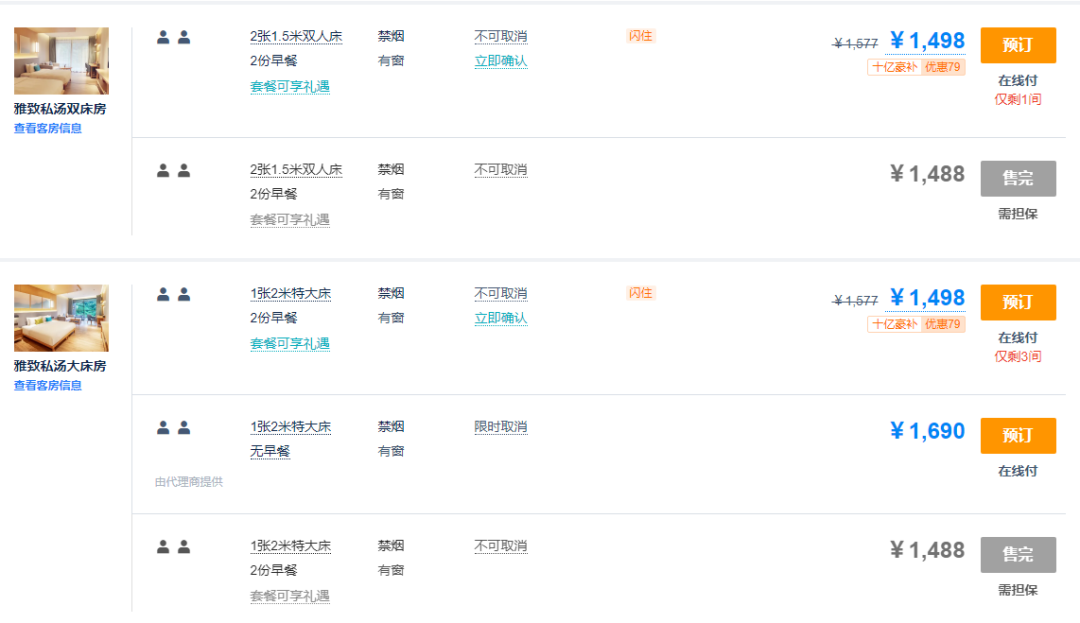
Task: Click the 雅致私汤大床房 room name
Action: [x=60, y=366]
